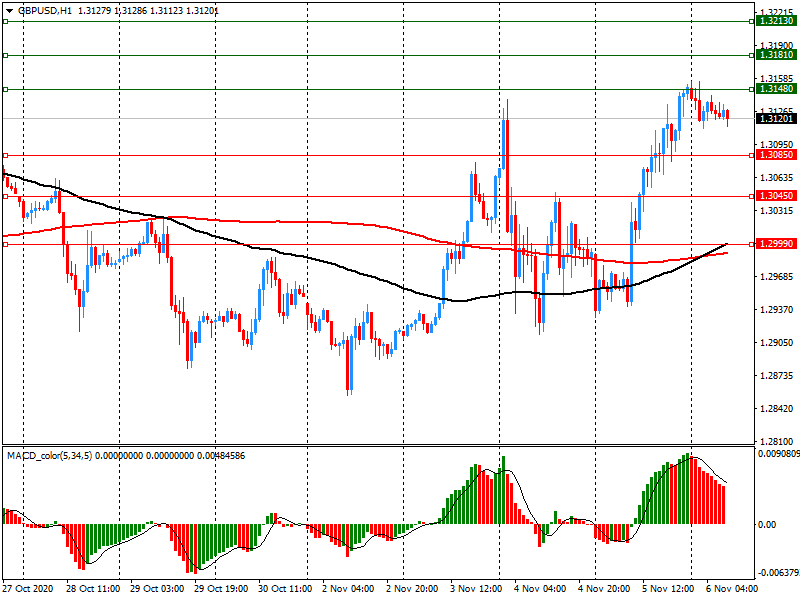800x600 pixels.
Task: Open the chart menu triangle beside GBPUSD,H1
Action: tap(9, 10)
